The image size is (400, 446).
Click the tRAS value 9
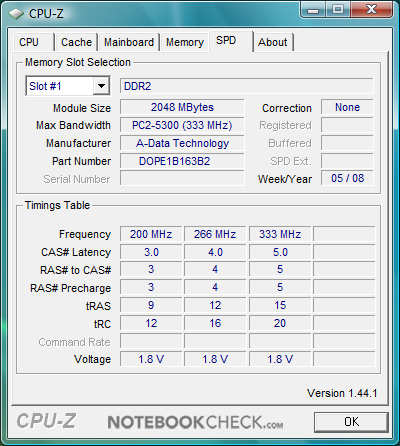(151, 305)
